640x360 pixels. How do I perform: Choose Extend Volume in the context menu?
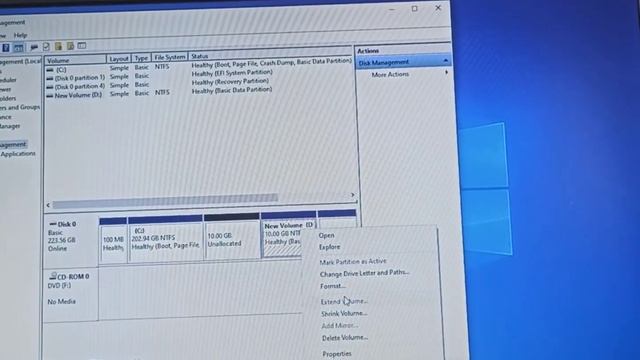[x=344, y=302]
